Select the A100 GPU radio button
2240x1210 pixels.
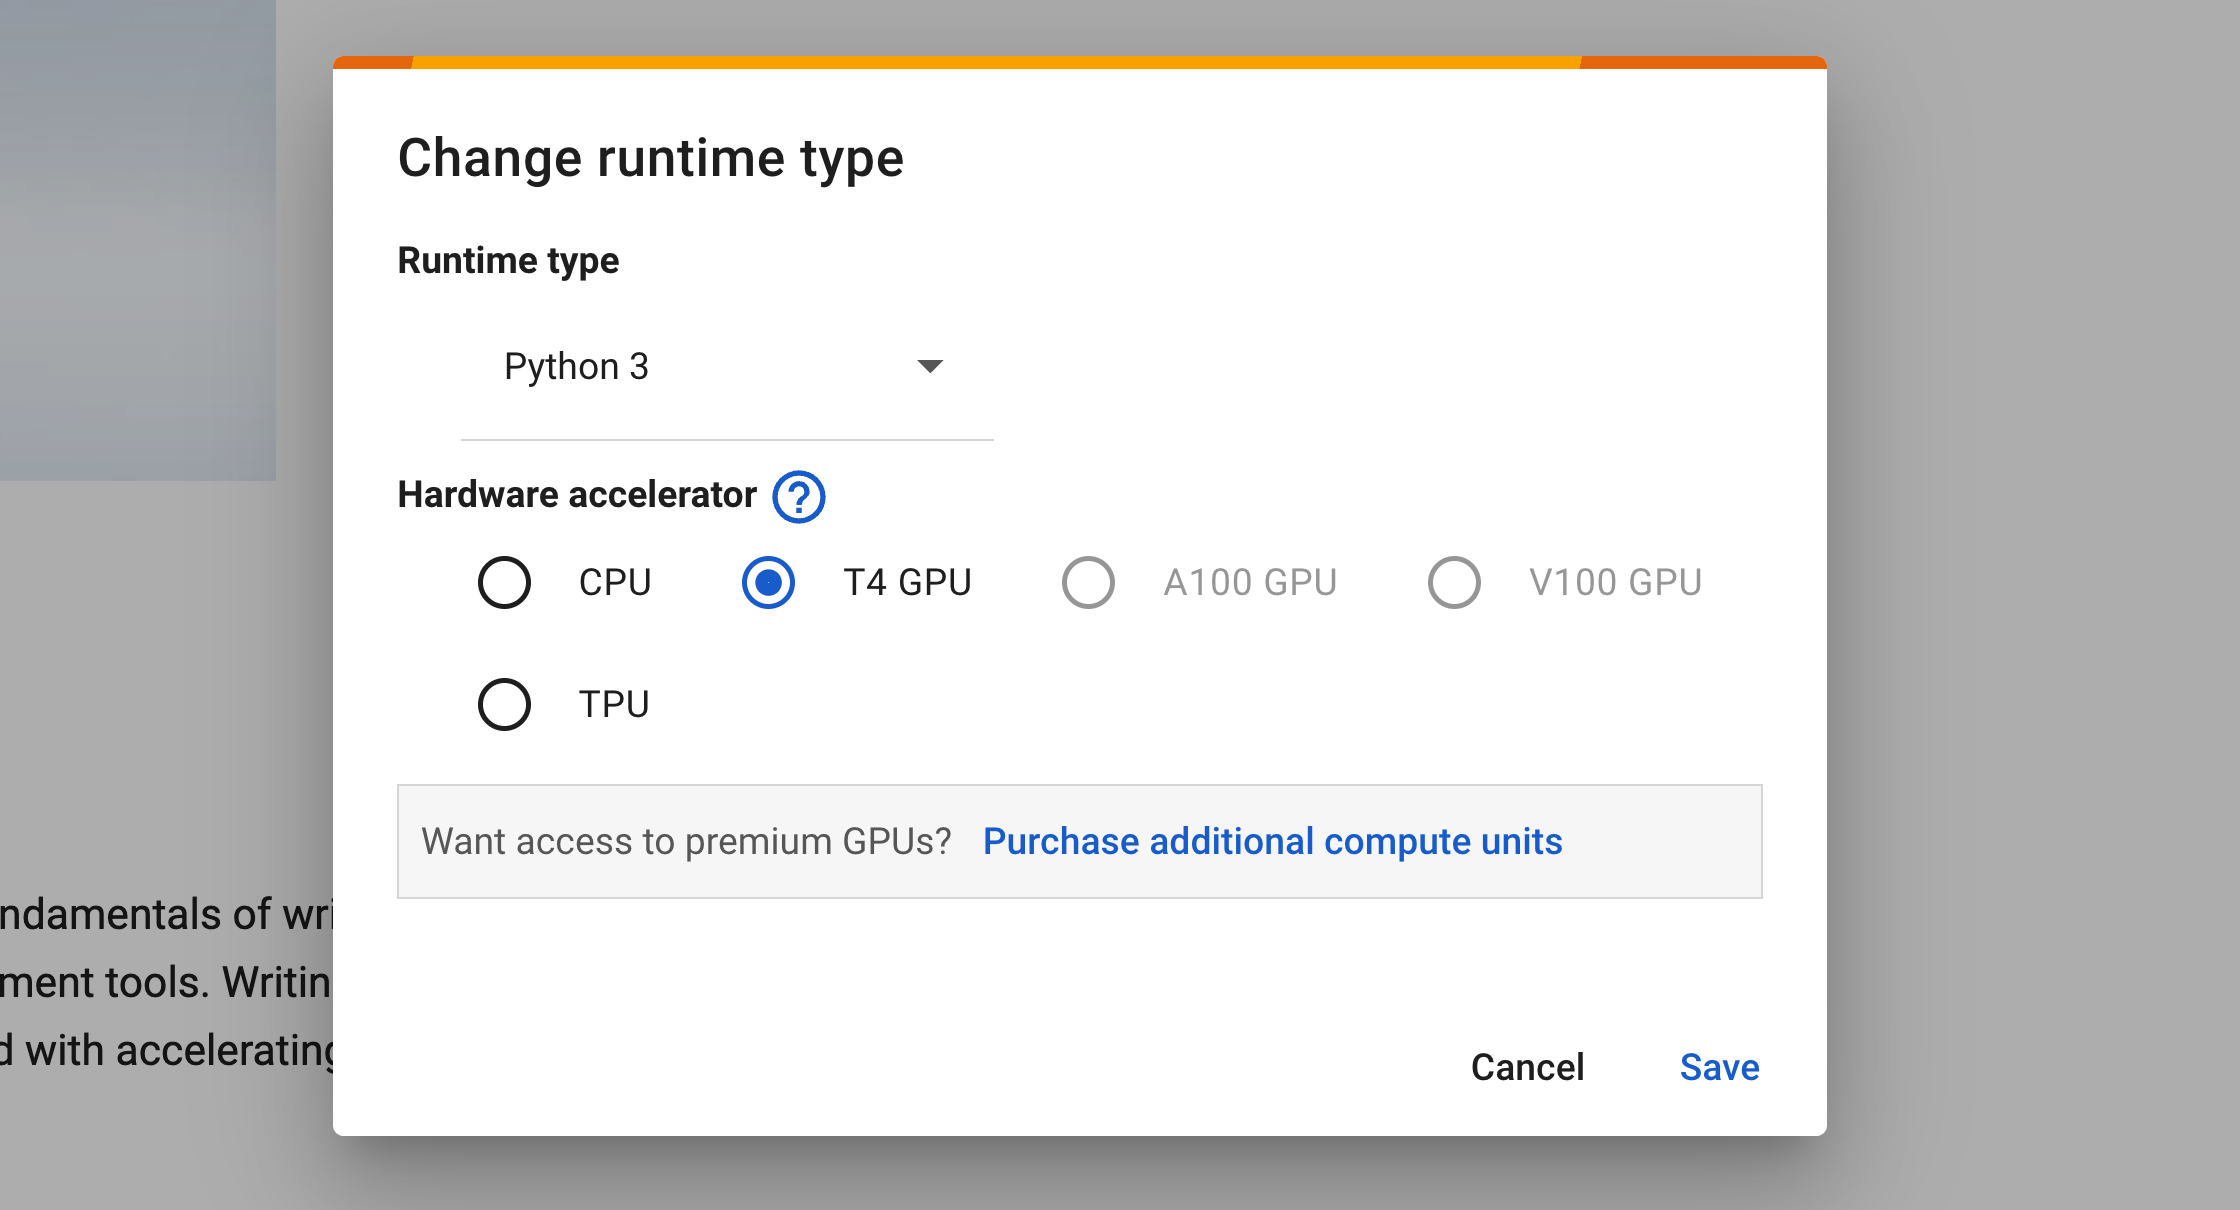tap(1088, 582)
